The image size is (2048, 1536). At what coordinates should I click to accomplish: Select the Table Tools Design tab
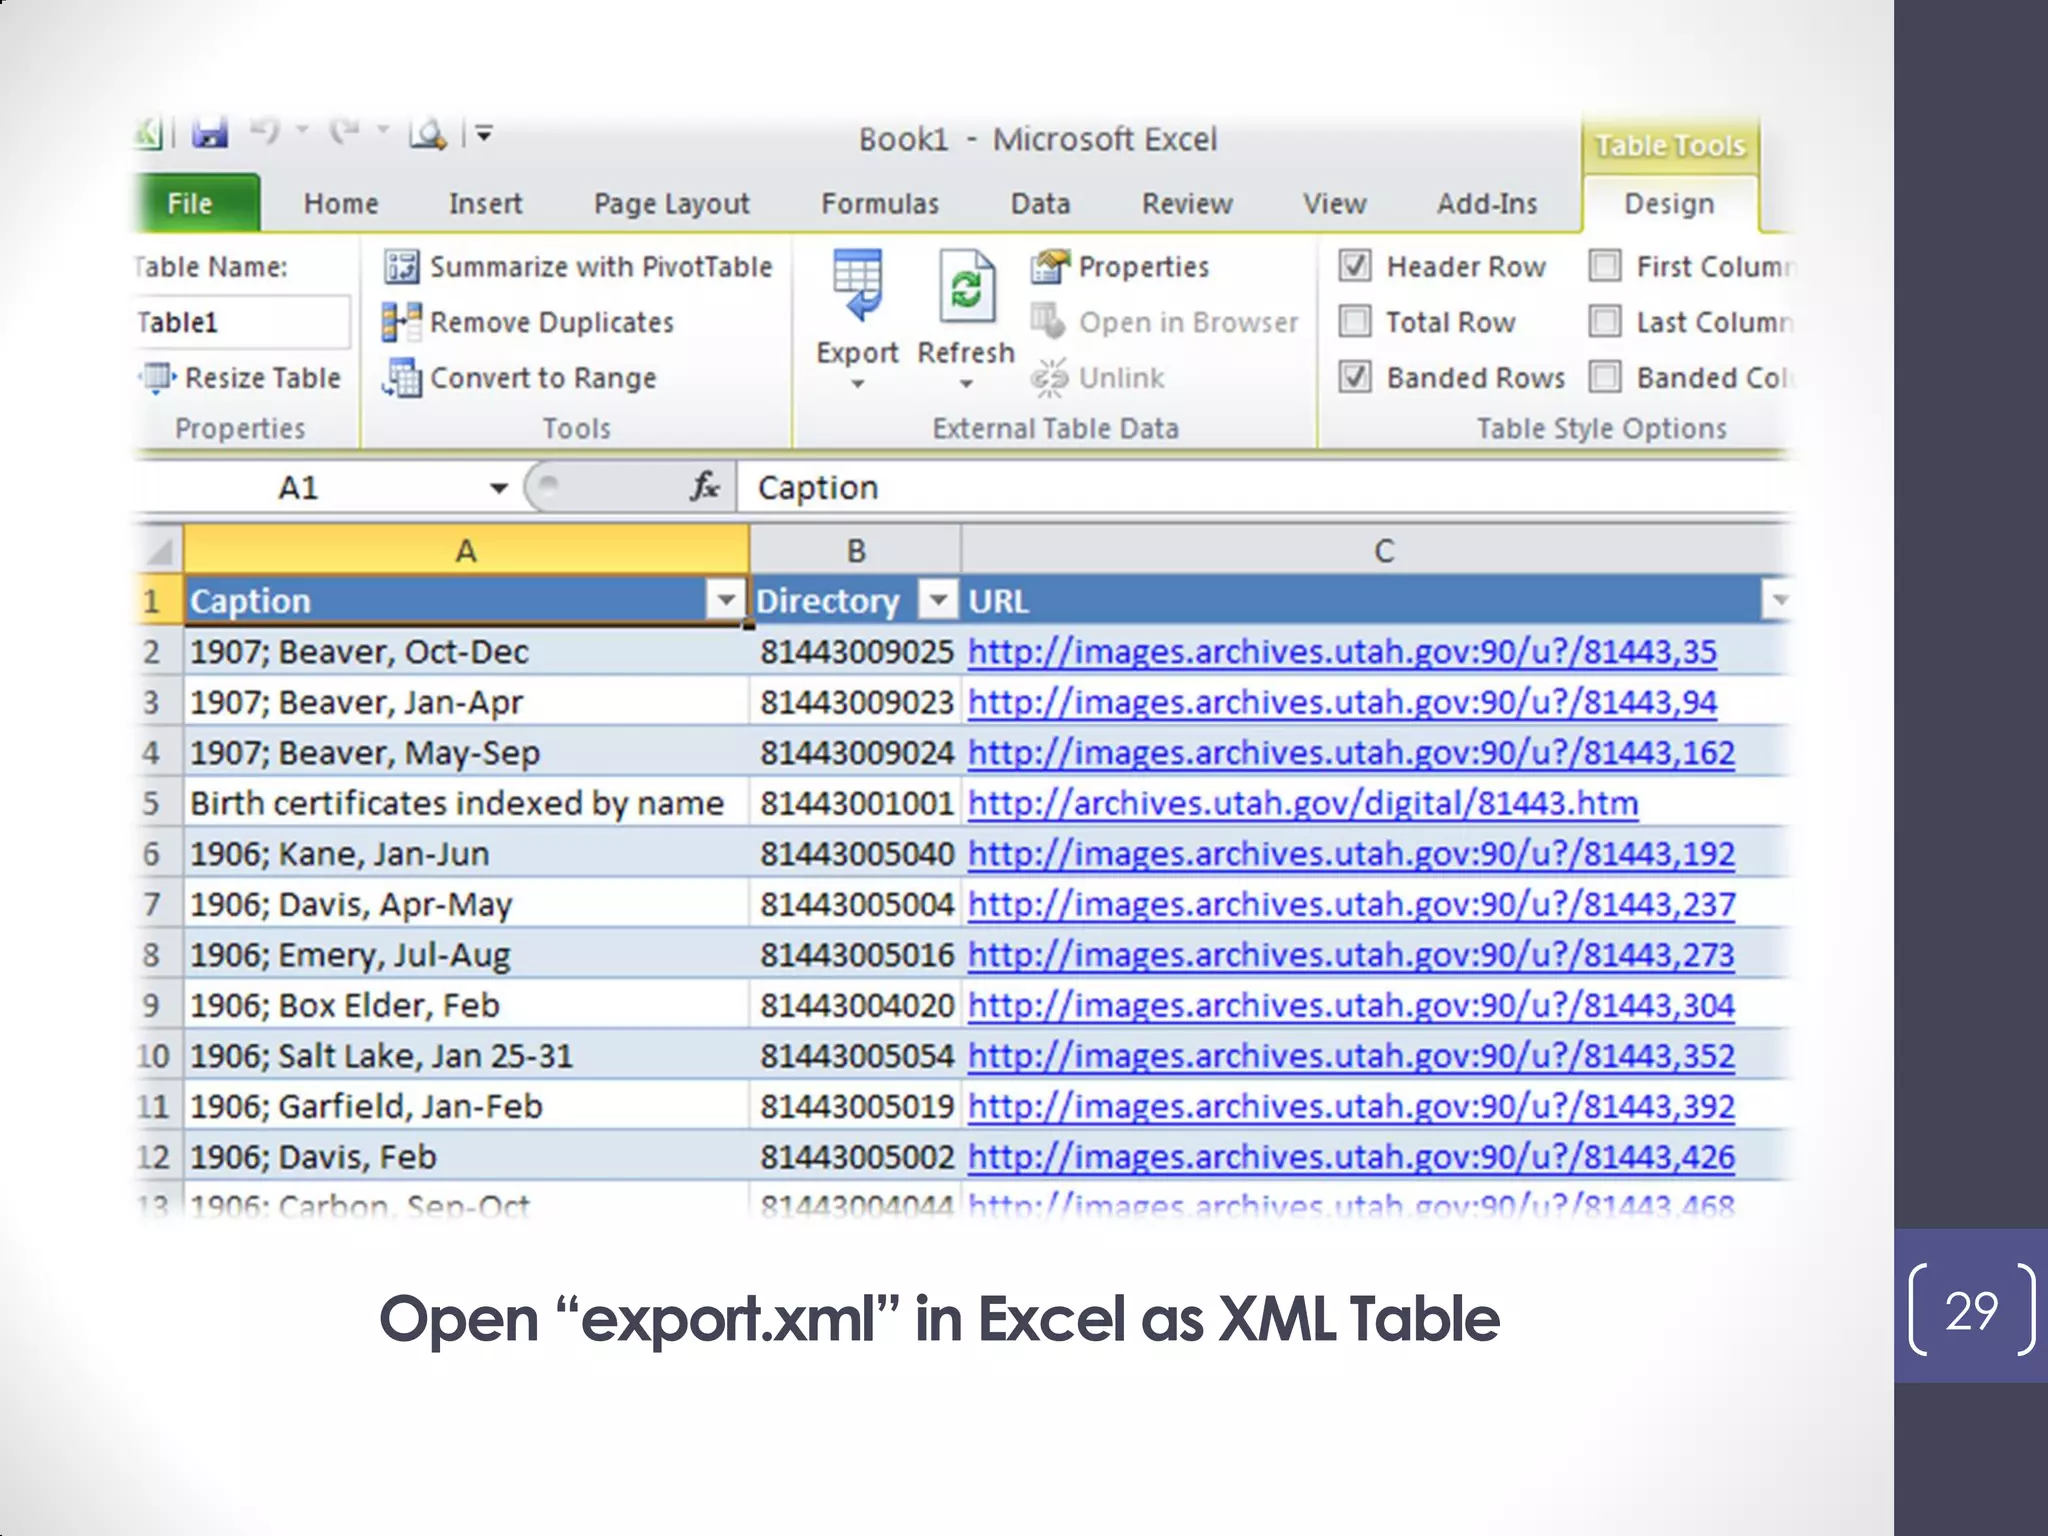tap(1669, 204)
